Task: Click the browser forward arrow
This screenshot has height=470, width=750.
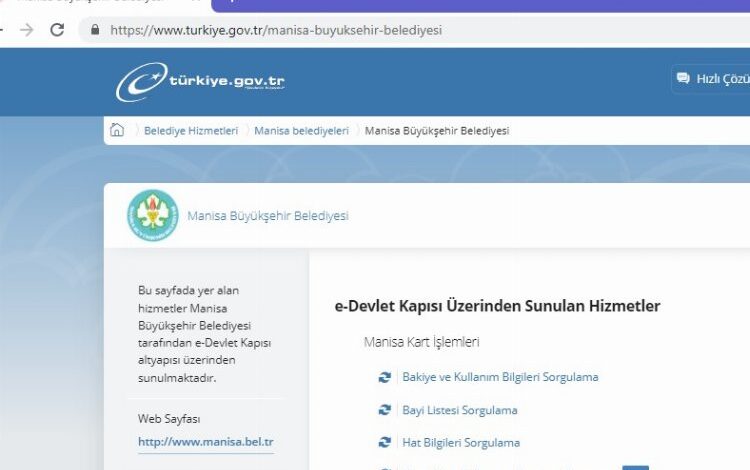Action: [27, 30]
